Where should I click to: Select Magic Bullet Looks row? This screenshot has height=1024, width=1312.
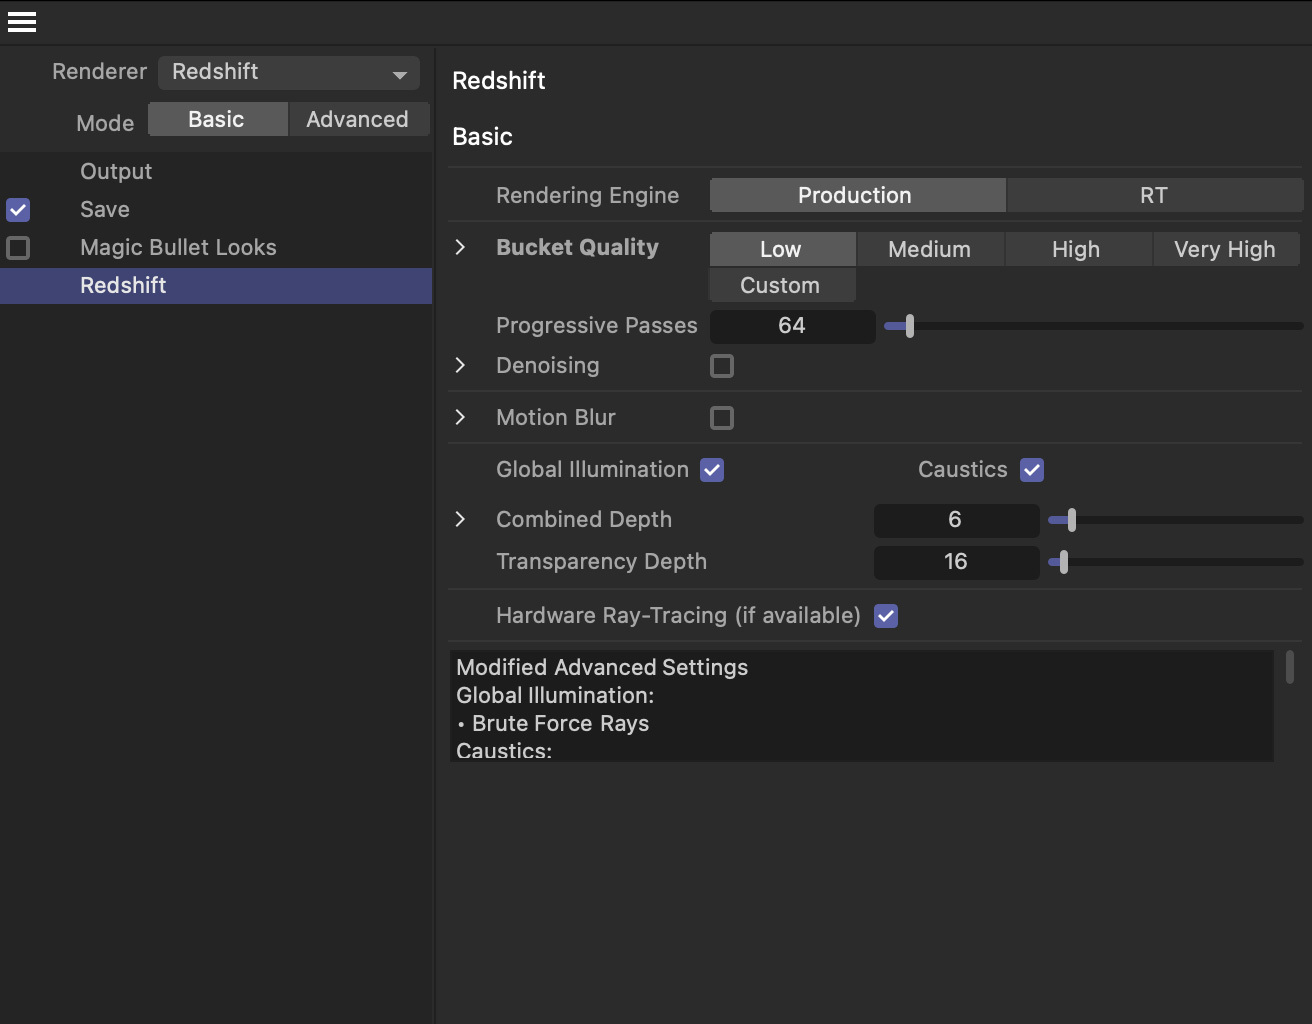[216, 247]
